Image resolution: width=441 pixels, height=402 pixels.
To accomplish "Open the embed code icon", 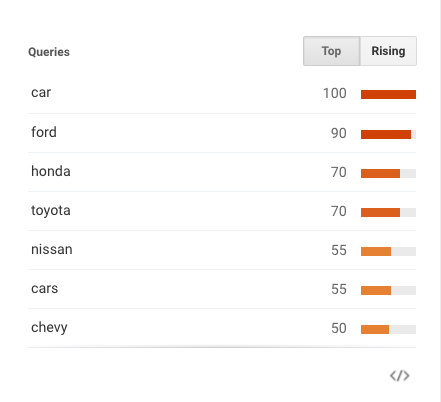I will (x=399, y=376).
